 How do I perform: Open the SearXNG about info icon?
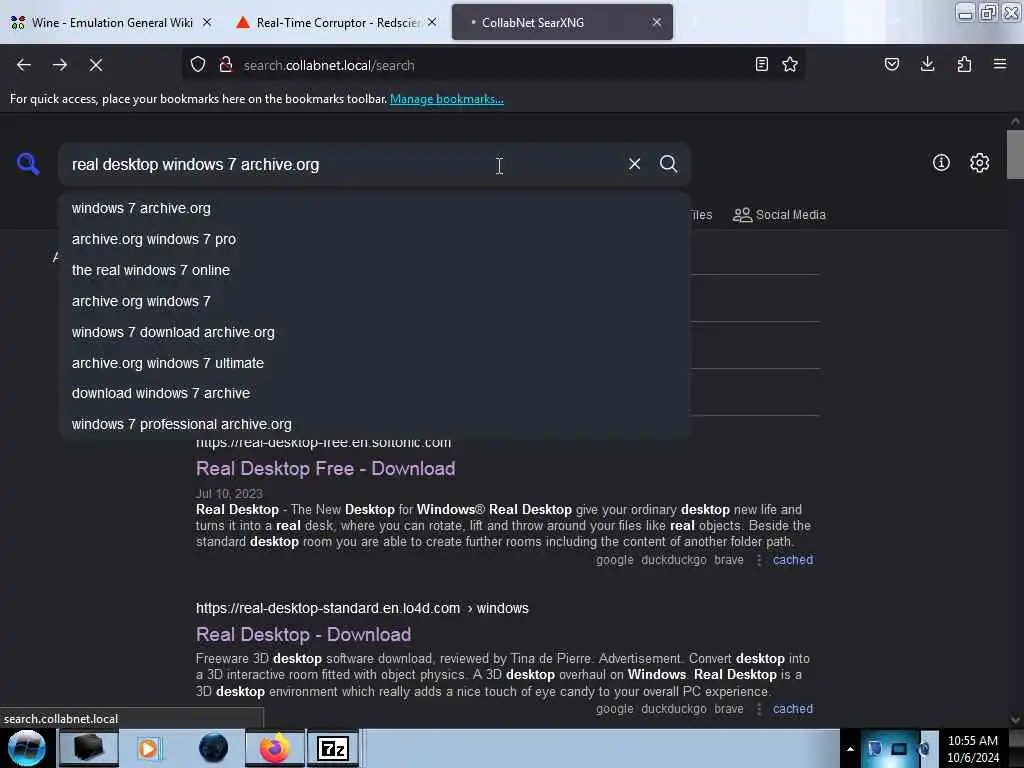coord(941,163)
